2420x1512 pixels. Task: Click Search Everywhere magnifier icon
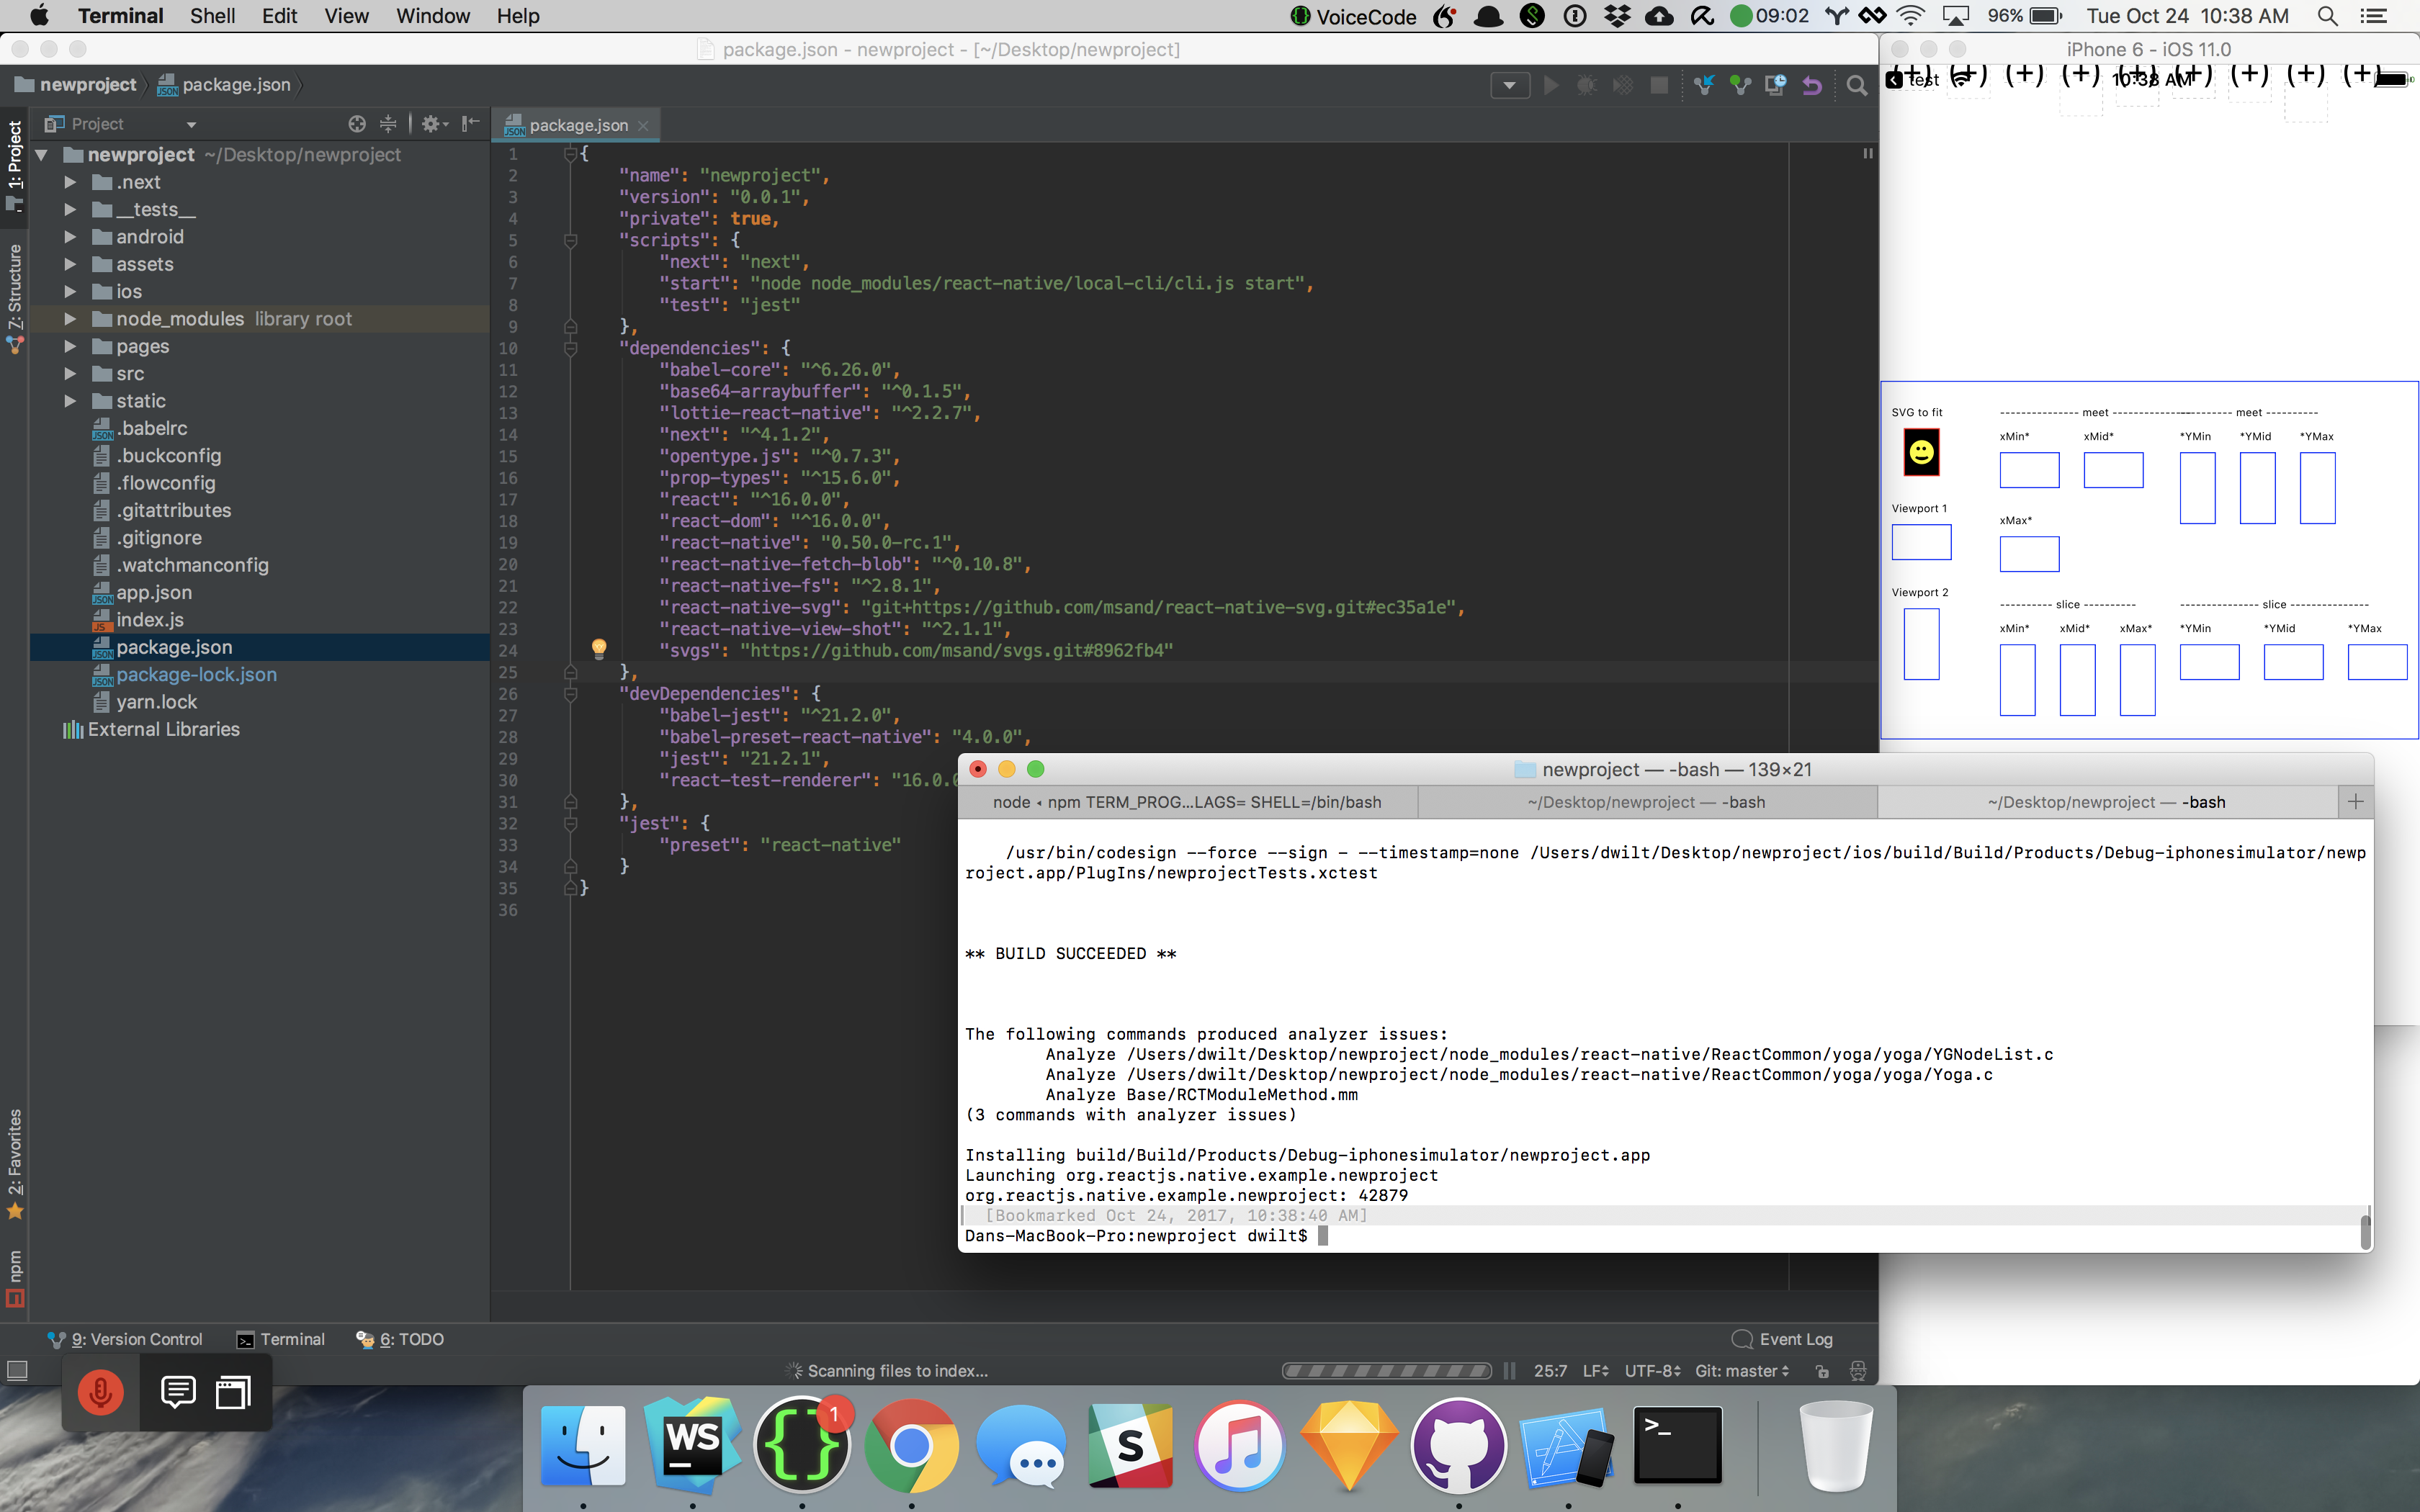1857,86
